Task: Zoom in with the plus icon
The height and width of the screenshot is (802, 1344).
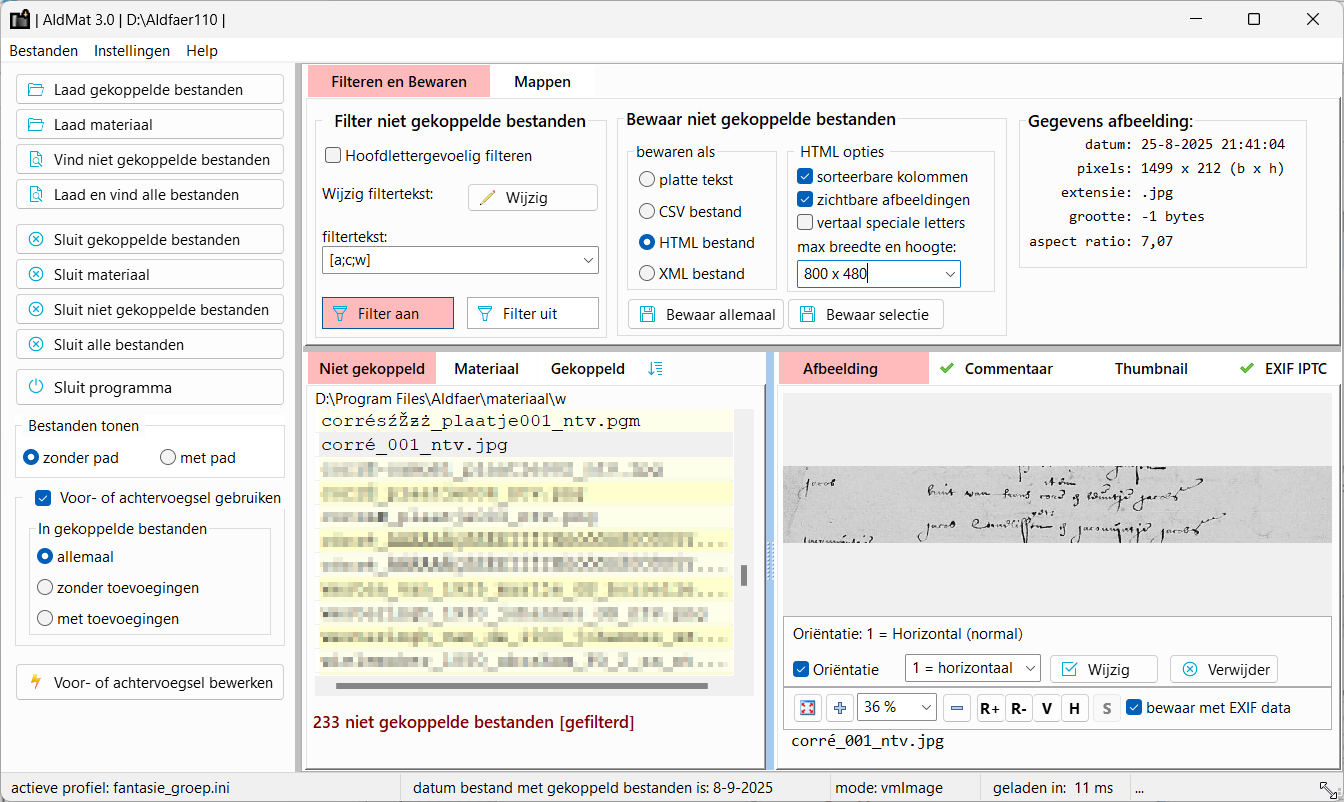Action: [840, 708]
